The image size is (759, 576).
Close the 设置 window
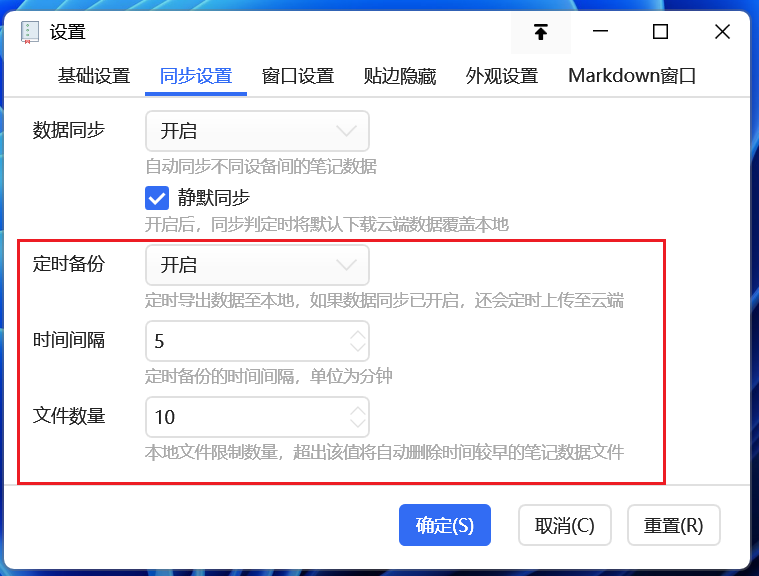coord(722,32)
